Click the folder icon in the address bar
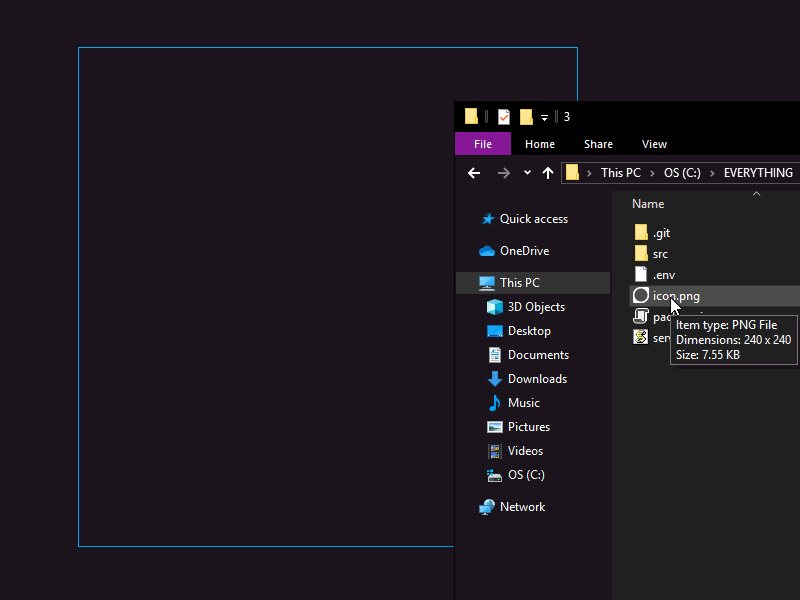800x600 pixels. pyautogui.click(x=572, y=172)
